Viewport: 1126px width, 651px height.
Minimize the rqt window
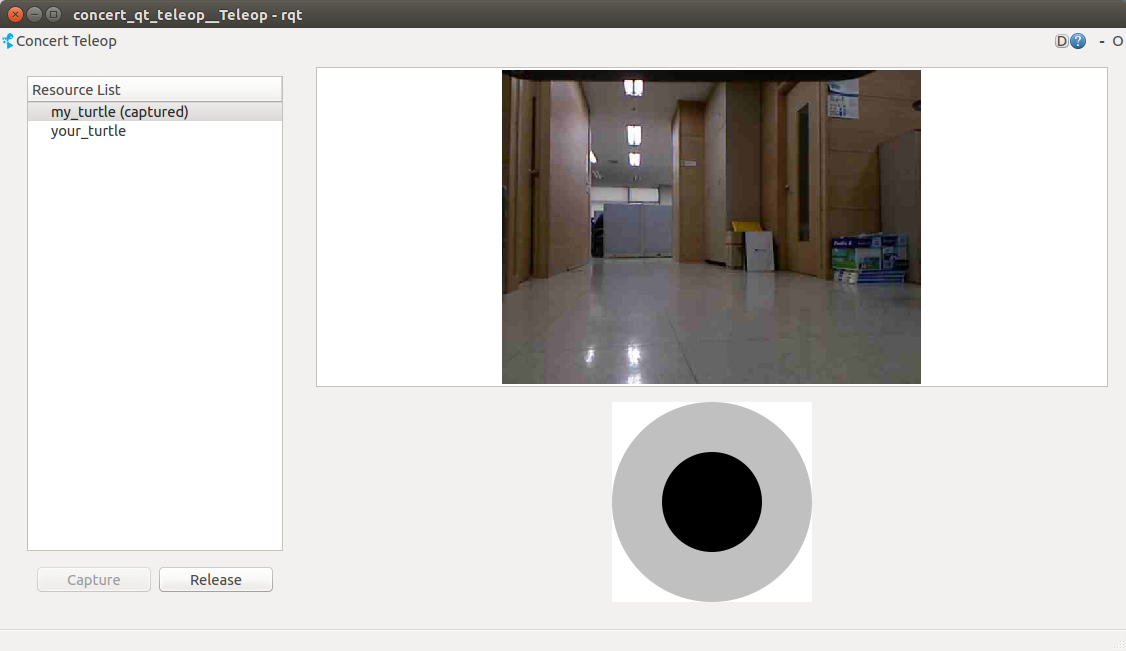34,14
